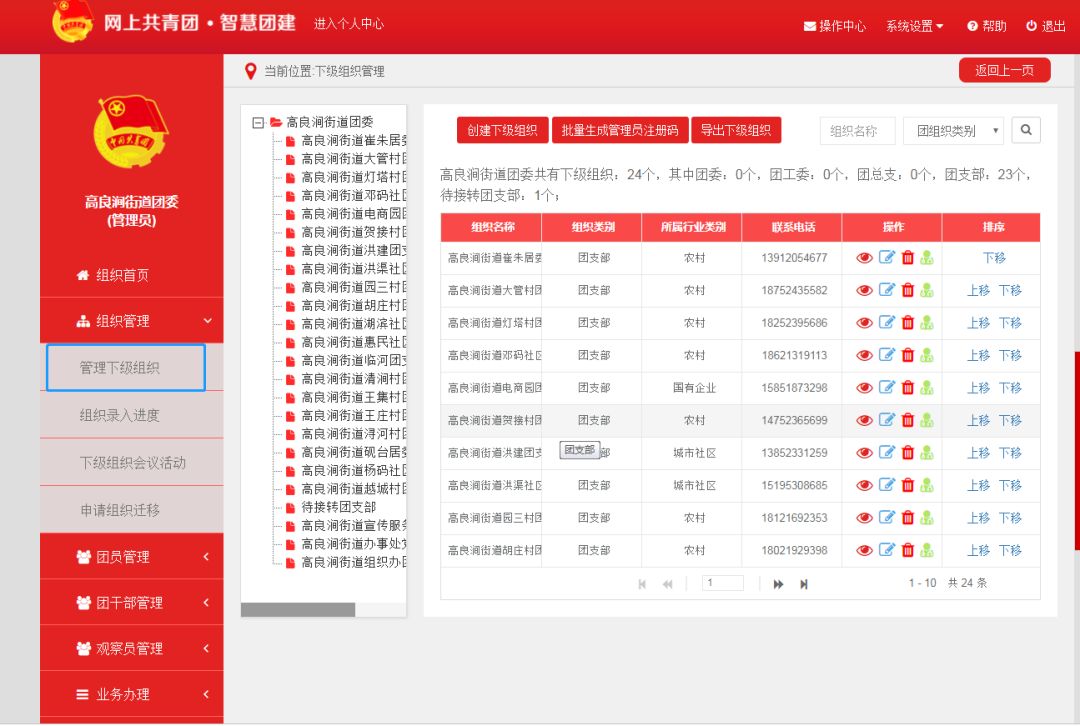
Task: Open administrator icon for row 18252395686
Action: [x=927, y=322]
